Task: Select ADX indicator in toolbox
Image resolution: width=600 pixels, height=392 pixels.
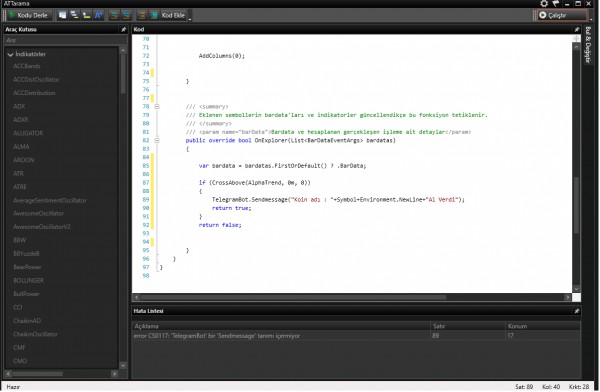Action: [19, 106]
